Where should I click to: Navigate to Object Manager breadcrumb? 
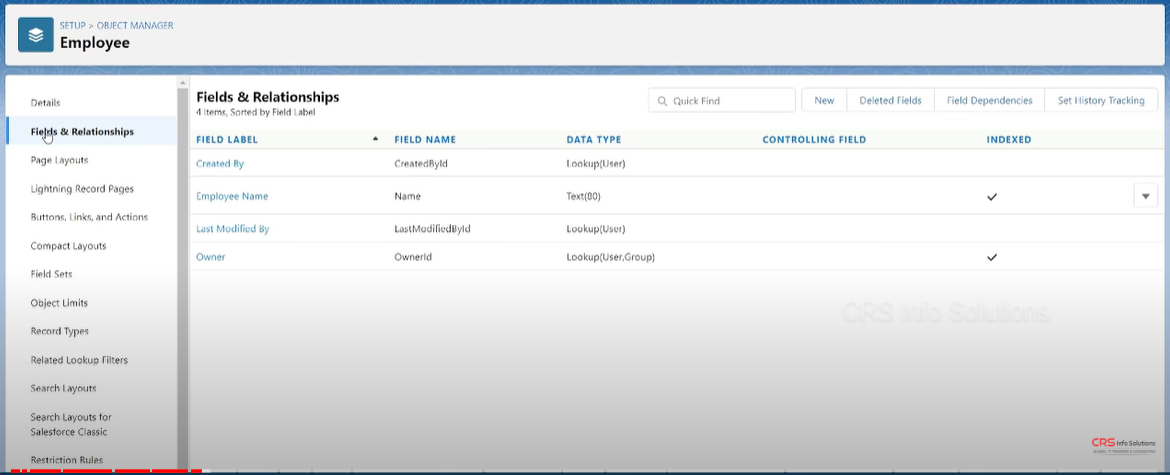(135, 25)
